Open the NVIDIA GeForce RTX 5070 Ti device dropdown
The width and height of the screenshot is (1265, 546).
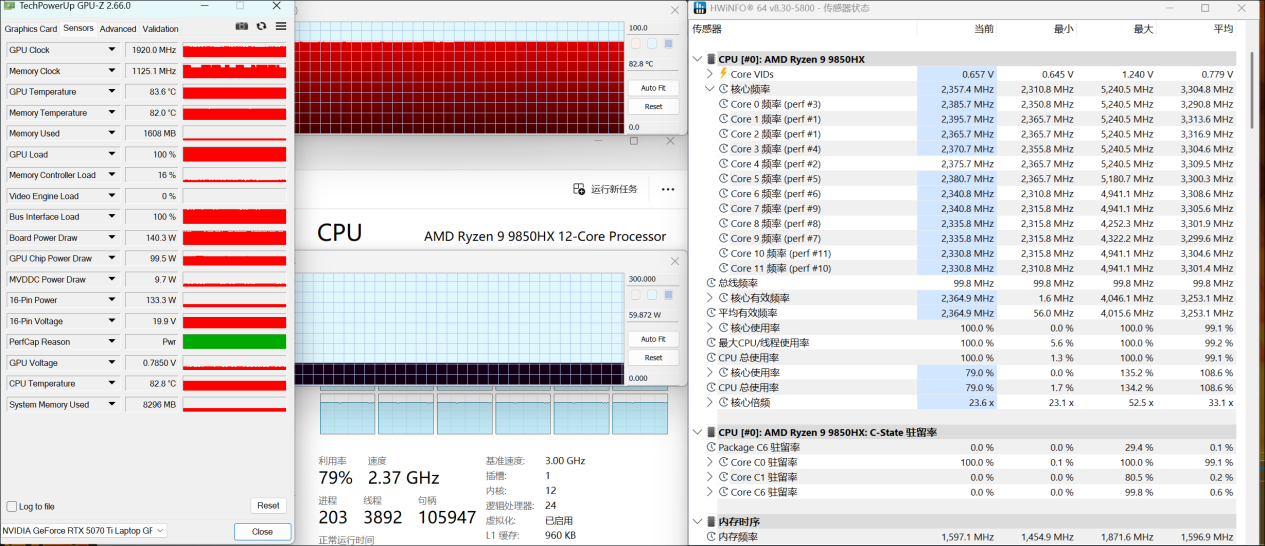(161, 531)
